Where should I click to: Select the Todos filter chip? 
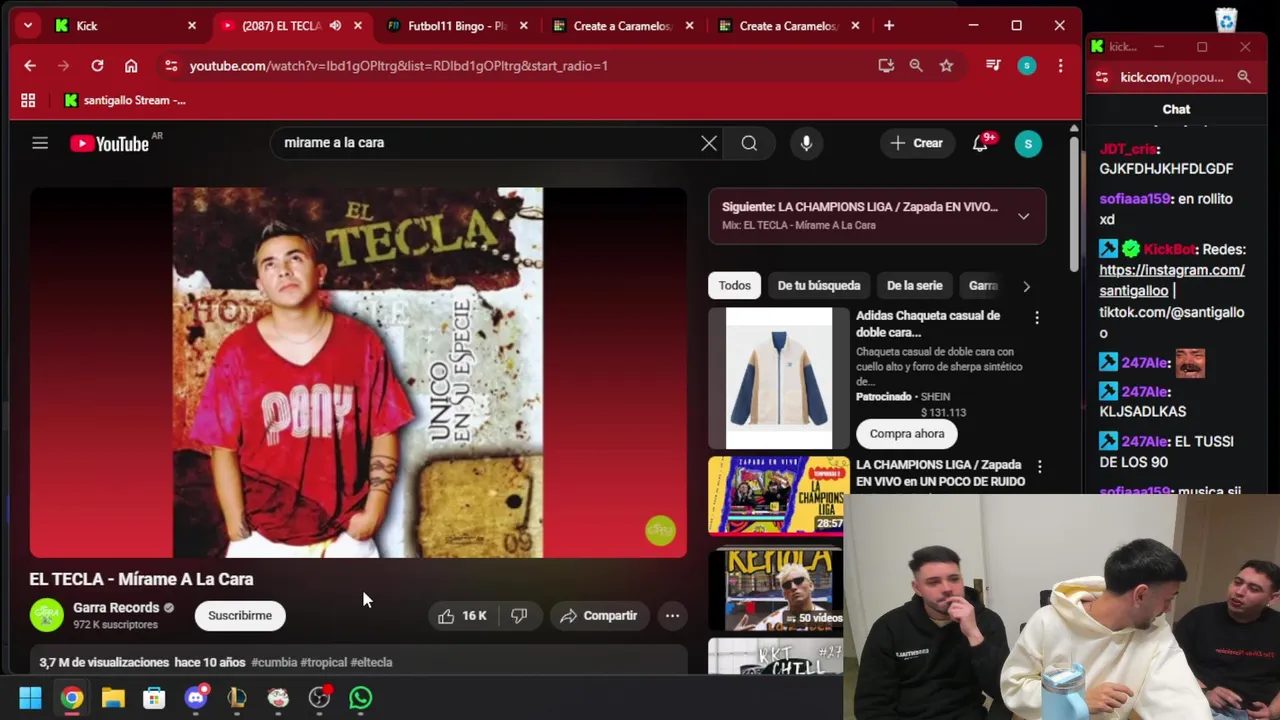734,286
